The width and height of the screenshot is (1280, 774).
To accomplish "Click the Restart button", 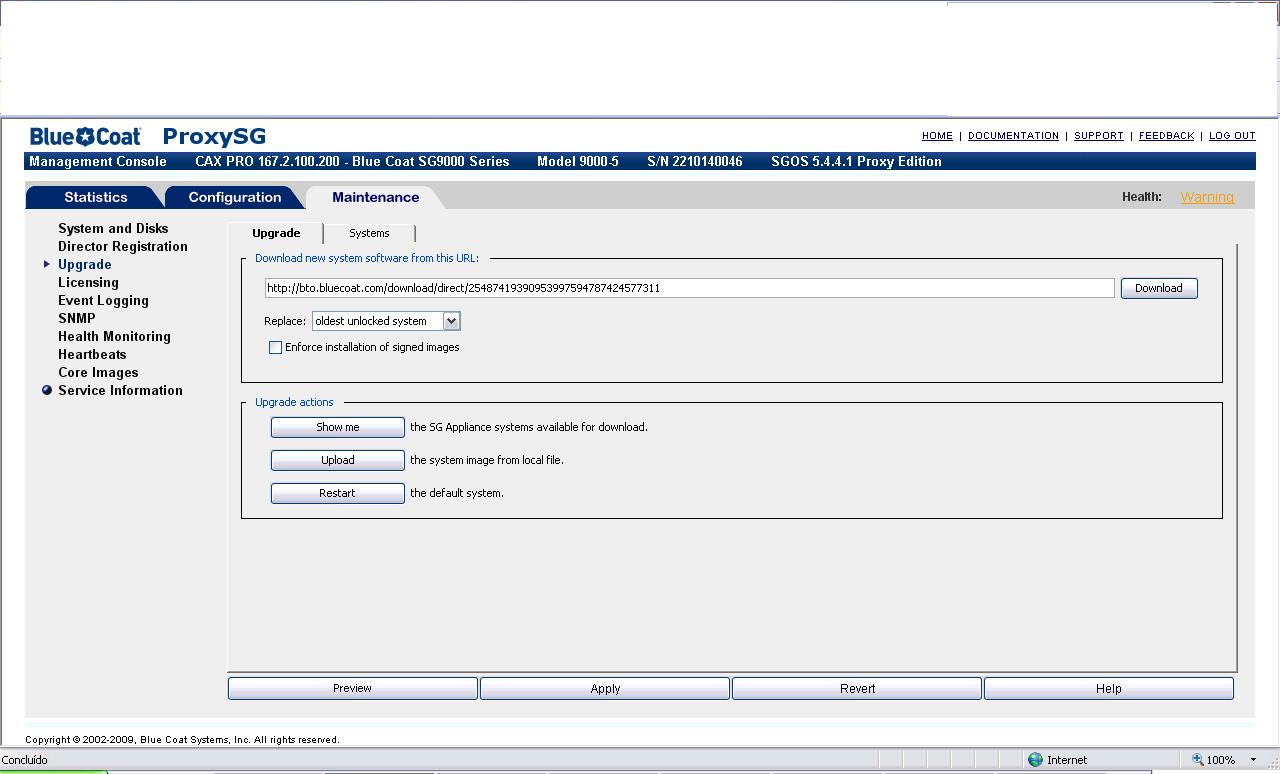I will [x=338, y=493].
